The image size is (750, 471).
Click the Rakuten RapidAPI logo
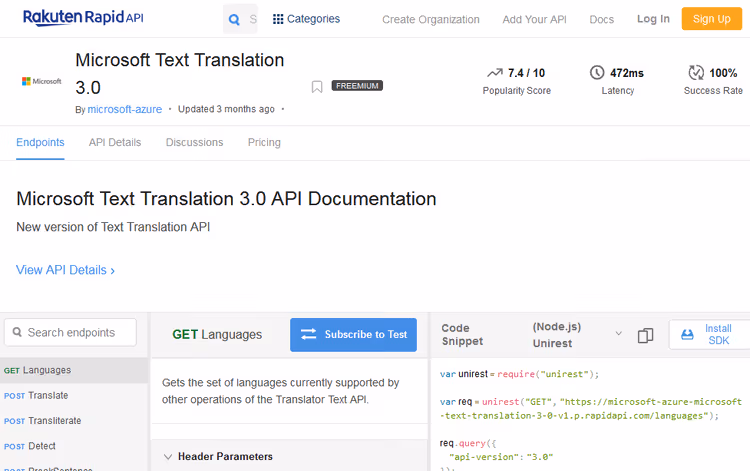coord(83,18)
